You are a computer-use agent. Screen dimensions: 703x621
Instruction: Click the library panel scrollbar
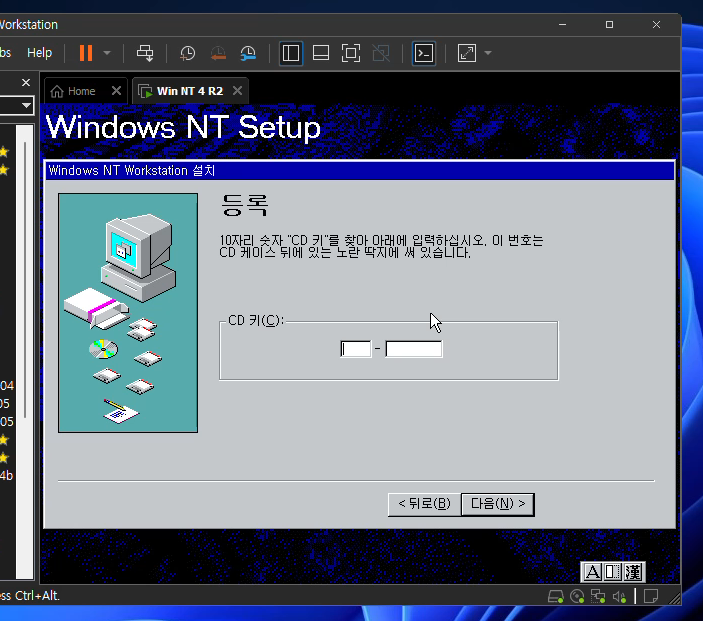click(25, 280)
